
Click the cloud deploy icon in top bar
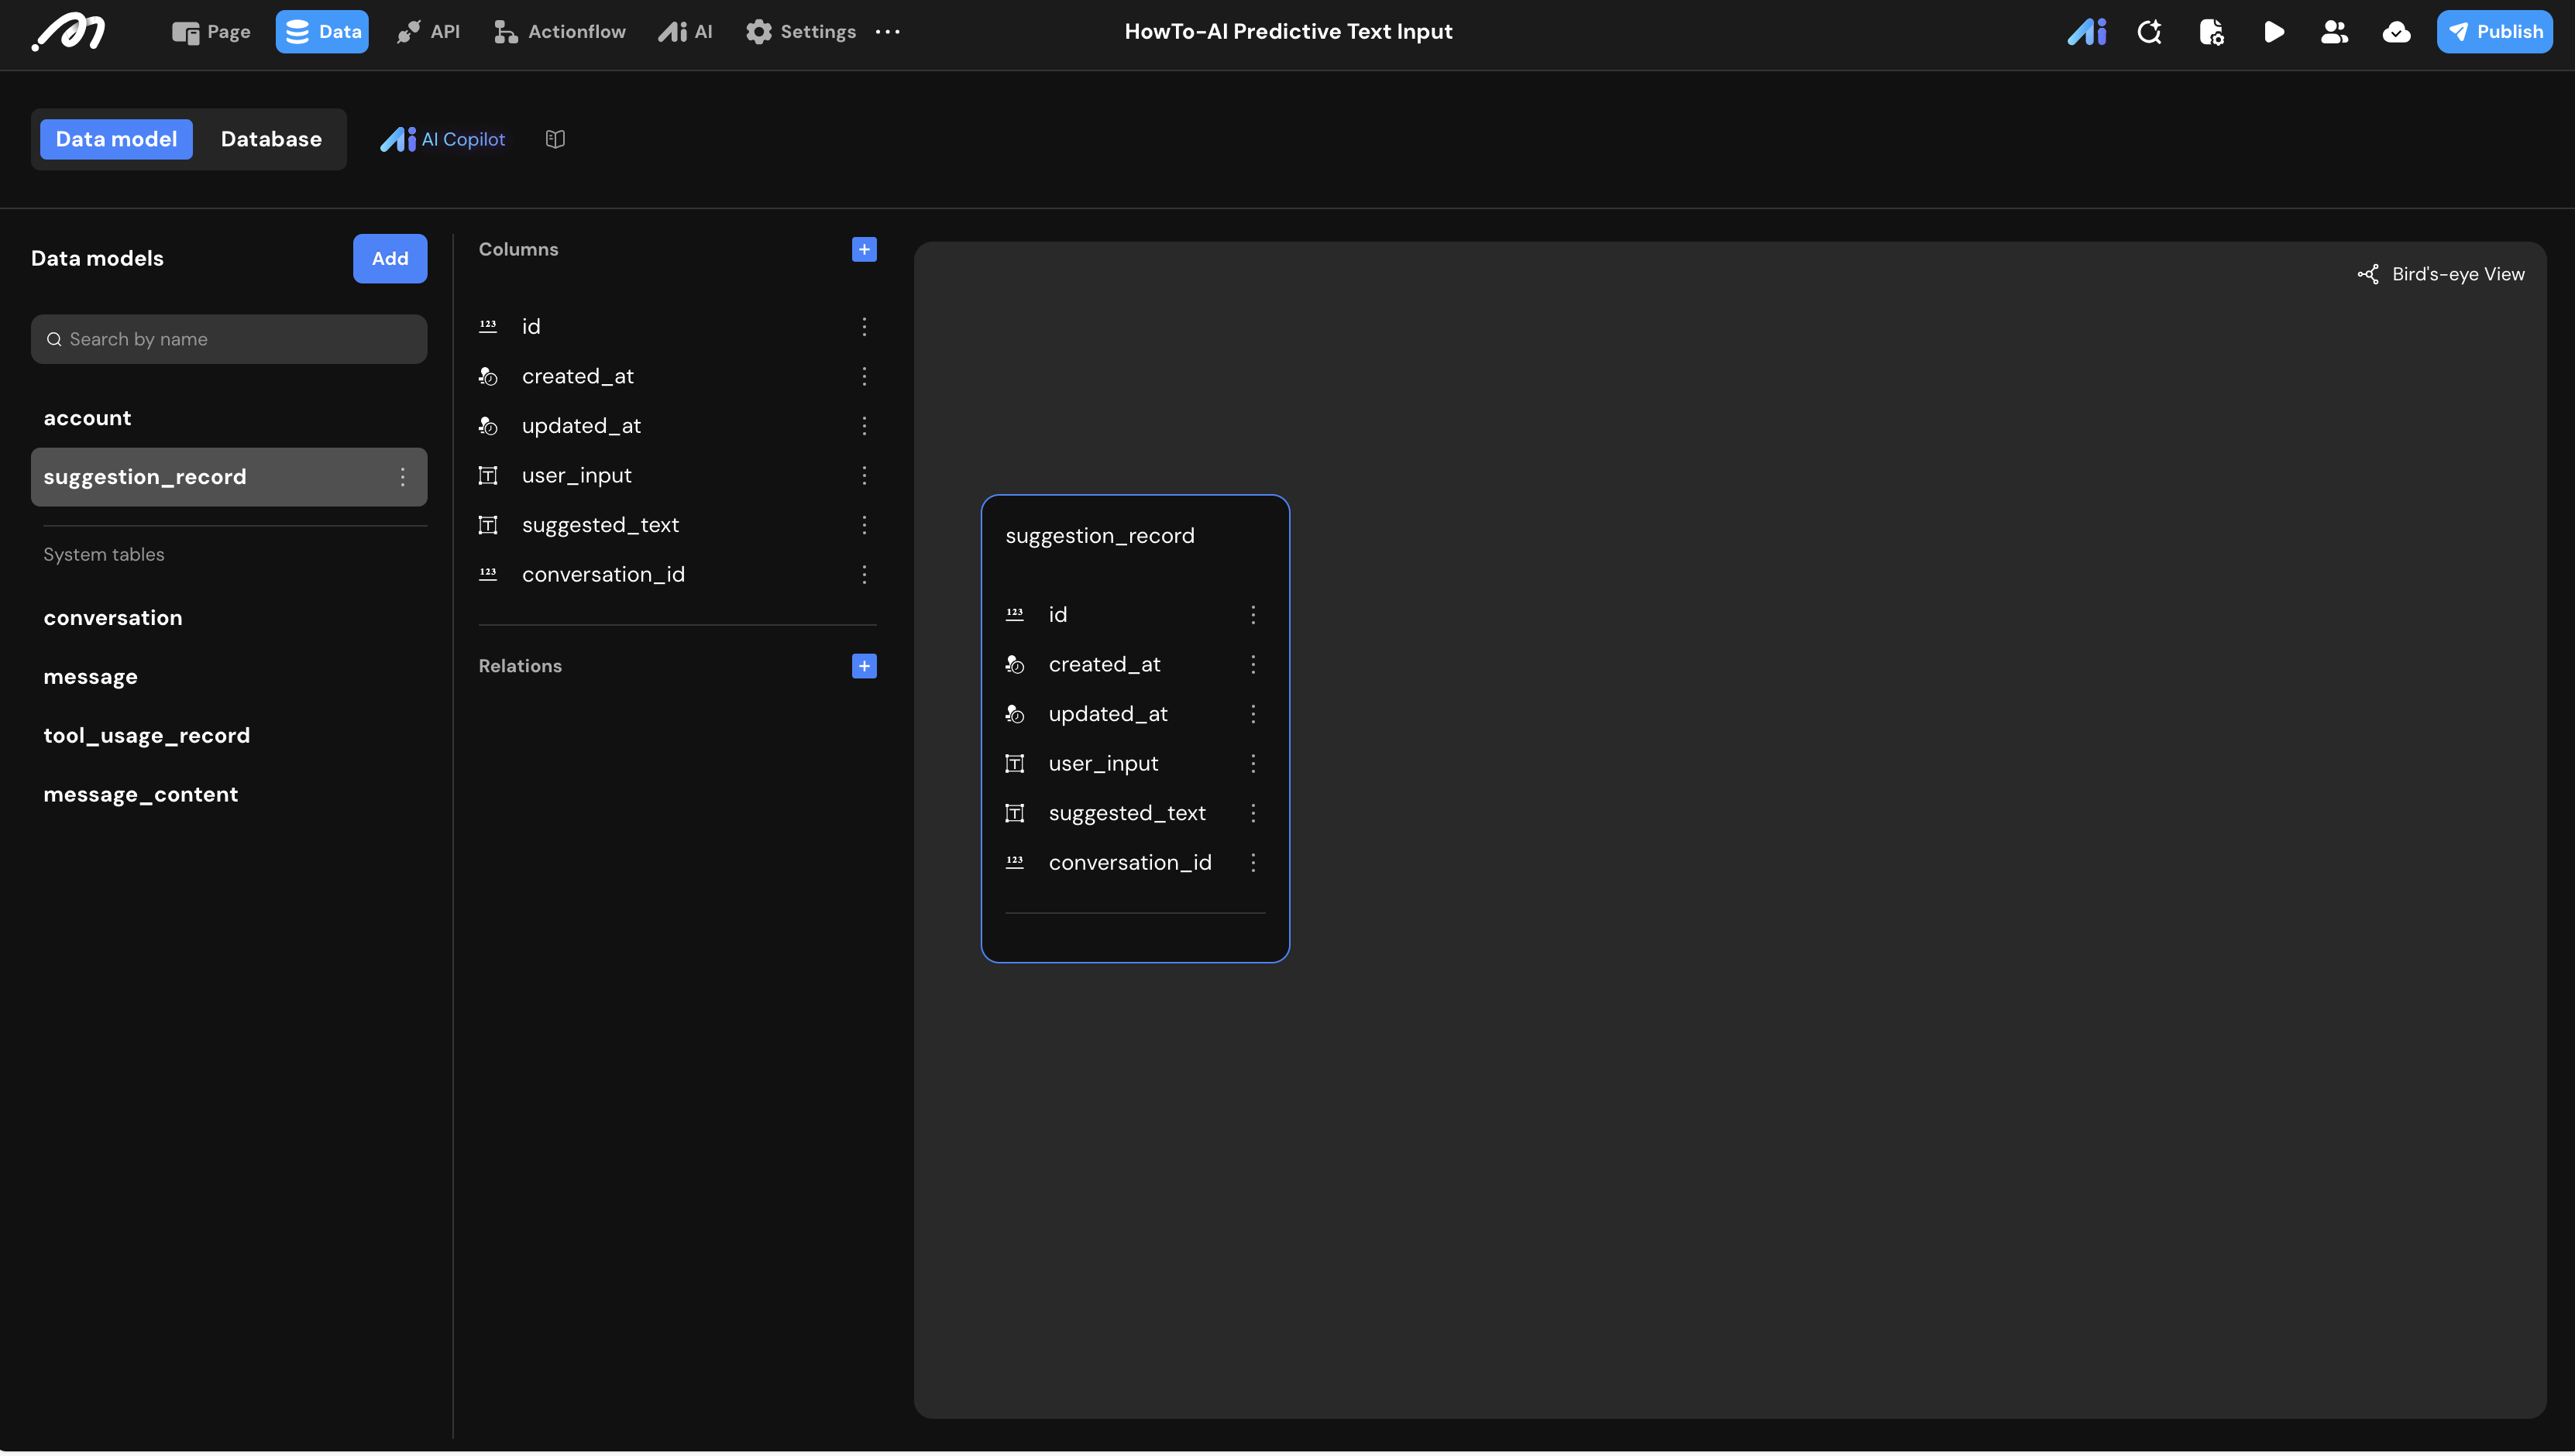coord(2396,32)
